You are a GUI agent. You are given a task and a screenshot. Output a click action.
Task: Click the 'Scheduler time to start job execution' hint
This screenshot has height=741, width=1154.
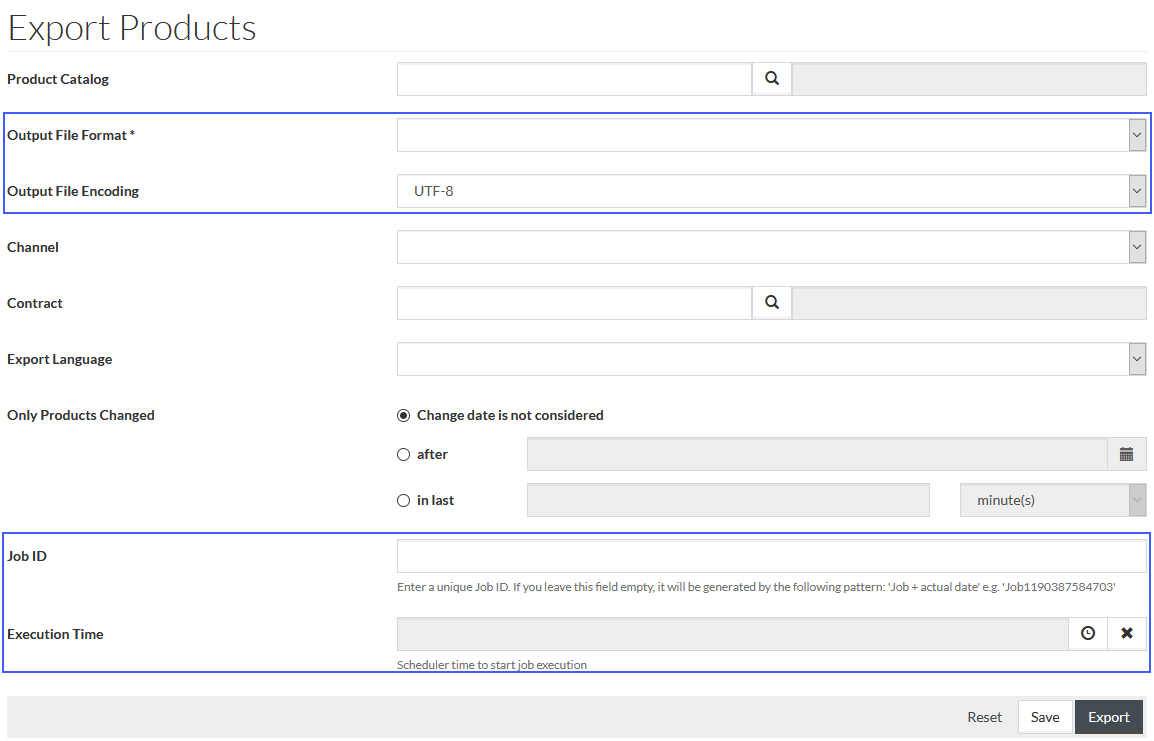(x=492, y=664)
